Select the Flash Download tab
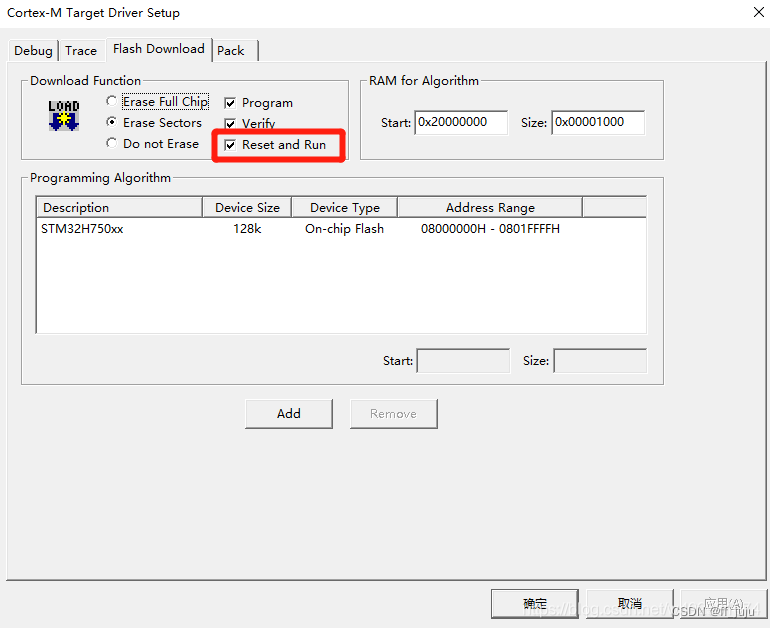Viewport: 770px width, 628px height. [x=159, y=49]
